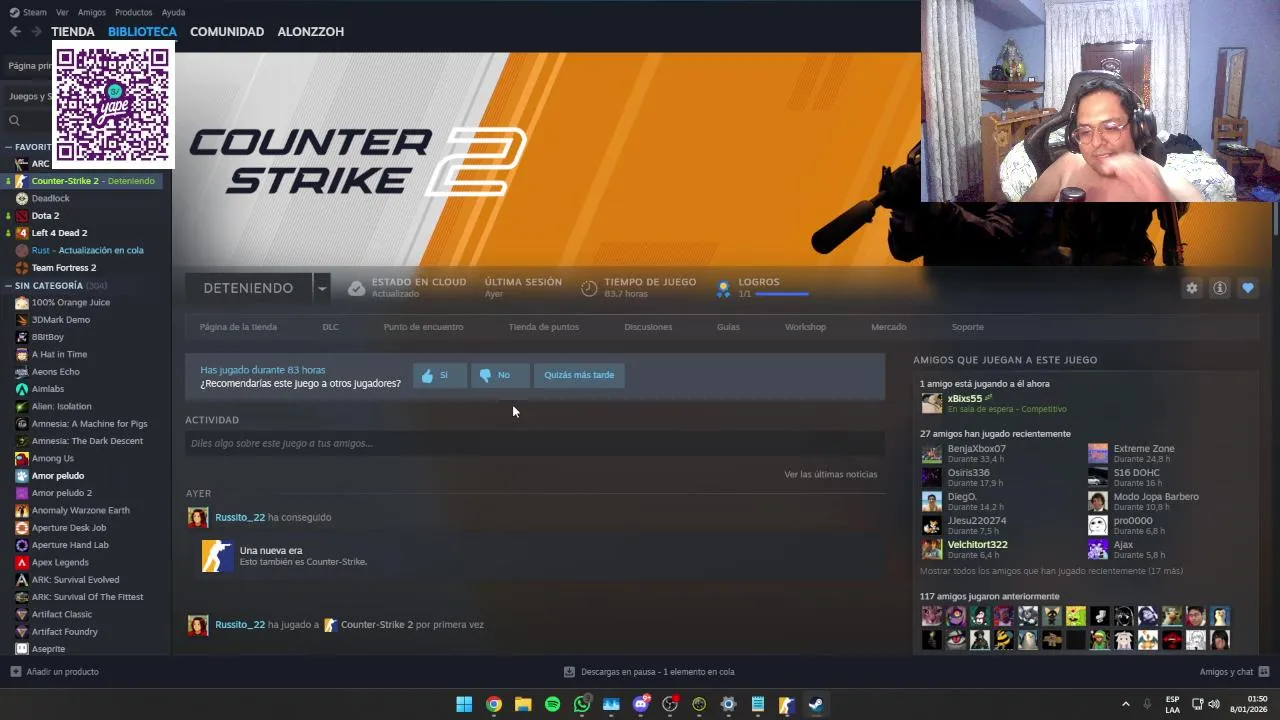This screenshot has width=1280, height=720.
Task: Click the Alien: Isolation game icon
Action: coord(22,406)
